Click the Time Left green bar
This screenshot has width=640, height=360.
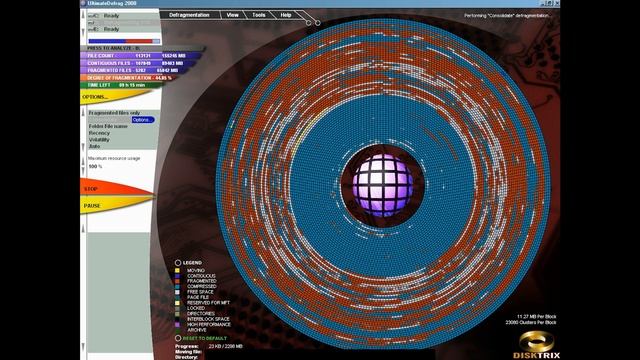122,85
